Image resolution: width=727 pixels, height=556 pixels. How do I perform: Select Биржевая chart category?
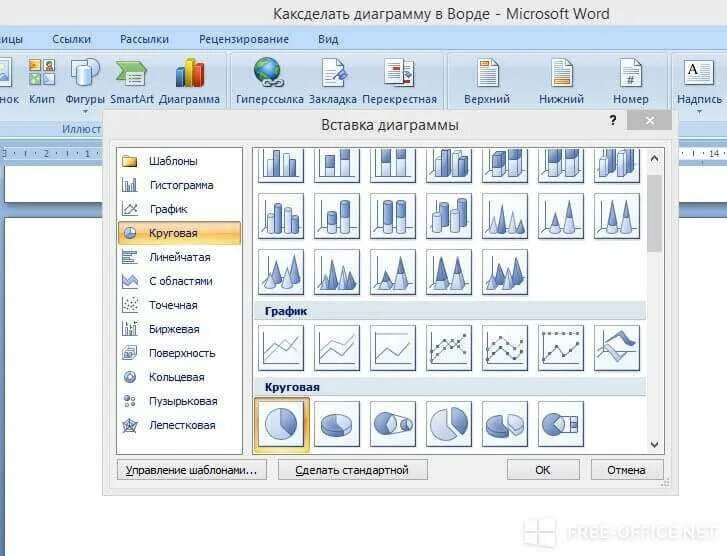coord(179,329)
